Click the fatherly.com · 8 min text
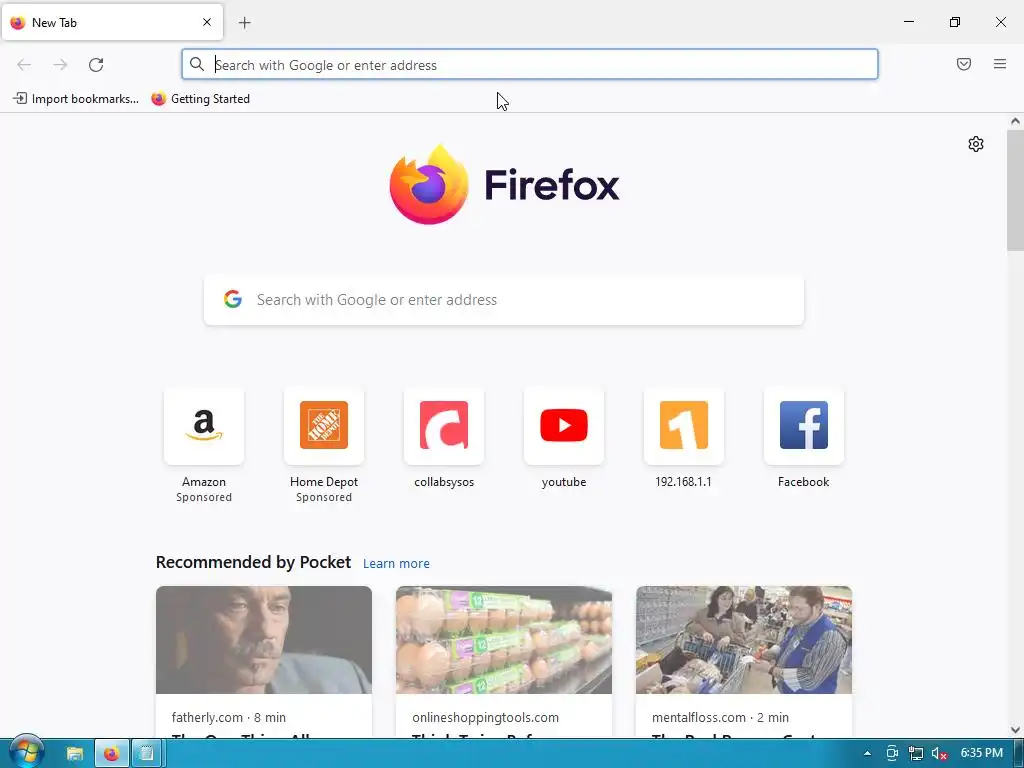Viewport: 1024px width, 768px height. (x=229, y=717)
